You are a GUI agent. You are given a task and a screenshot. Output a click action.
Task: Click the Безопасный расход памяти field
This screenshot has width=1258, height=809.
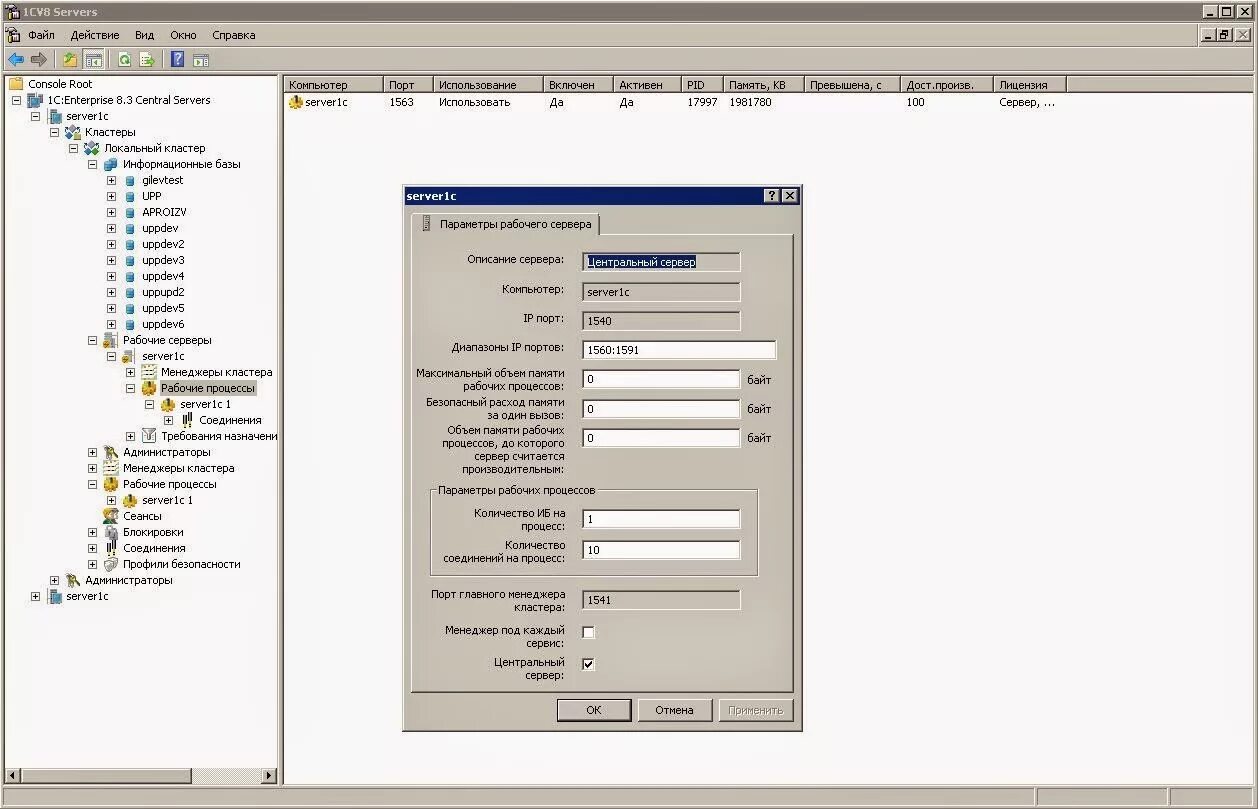661,408
